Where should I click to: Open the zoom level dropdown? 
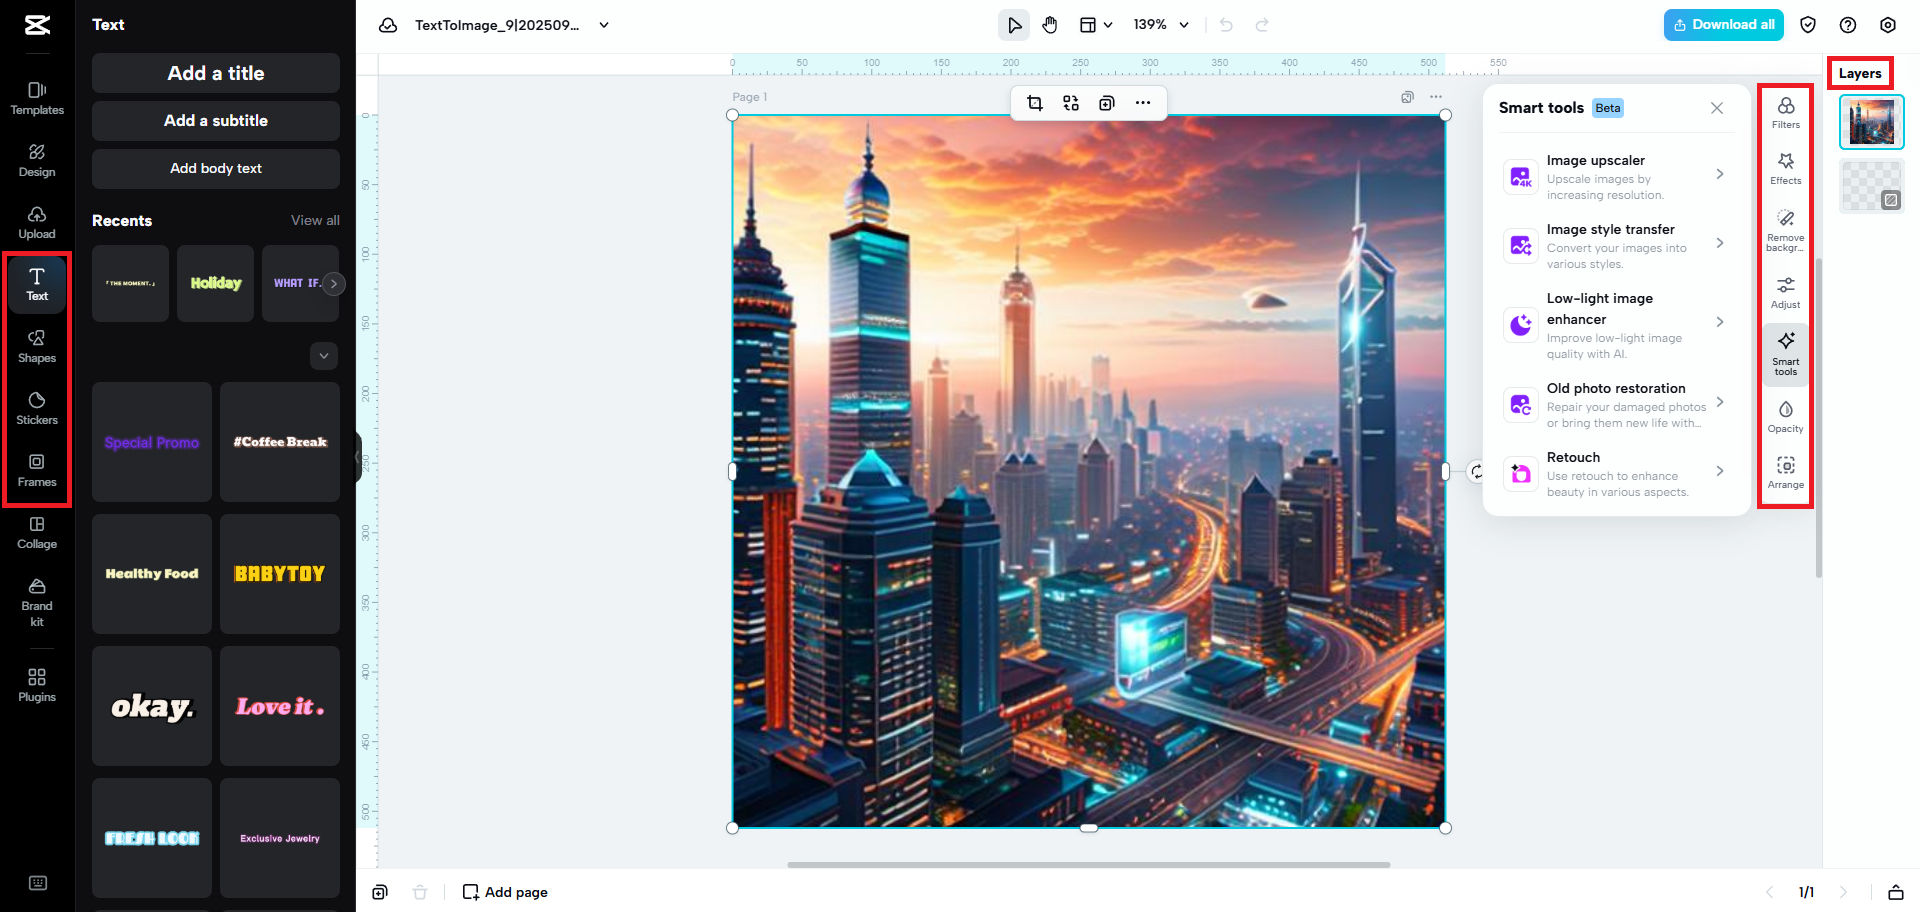pyautogui.click(x=1160, y=24)
